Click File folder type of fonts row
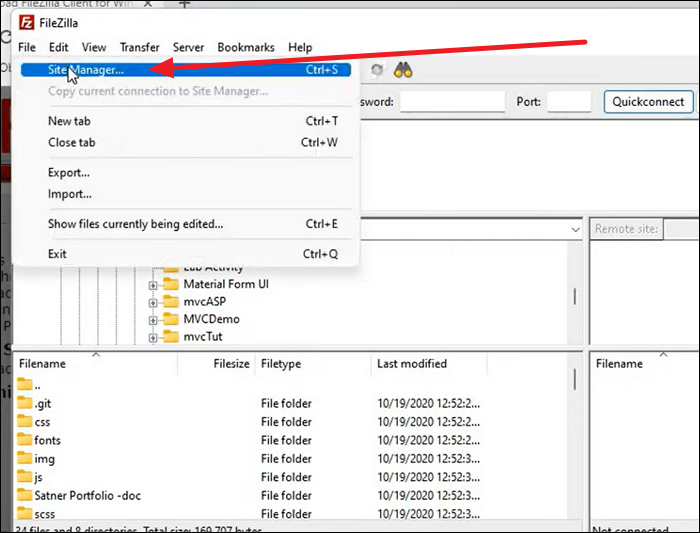The image size is (700, 533). coord(286,440)
